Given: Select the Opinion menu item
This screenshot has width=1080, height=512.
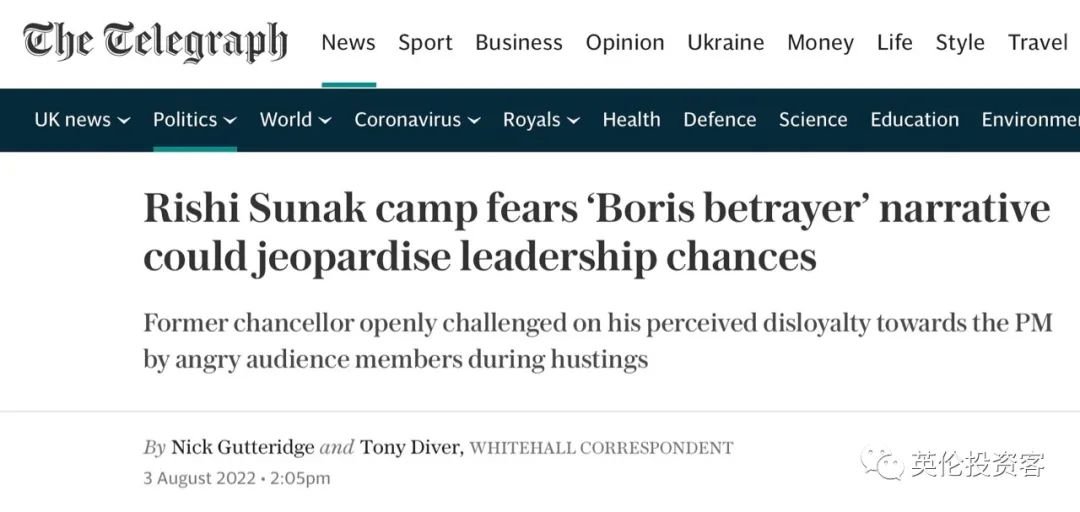Looking at the screenshot, I should point(625,43).
